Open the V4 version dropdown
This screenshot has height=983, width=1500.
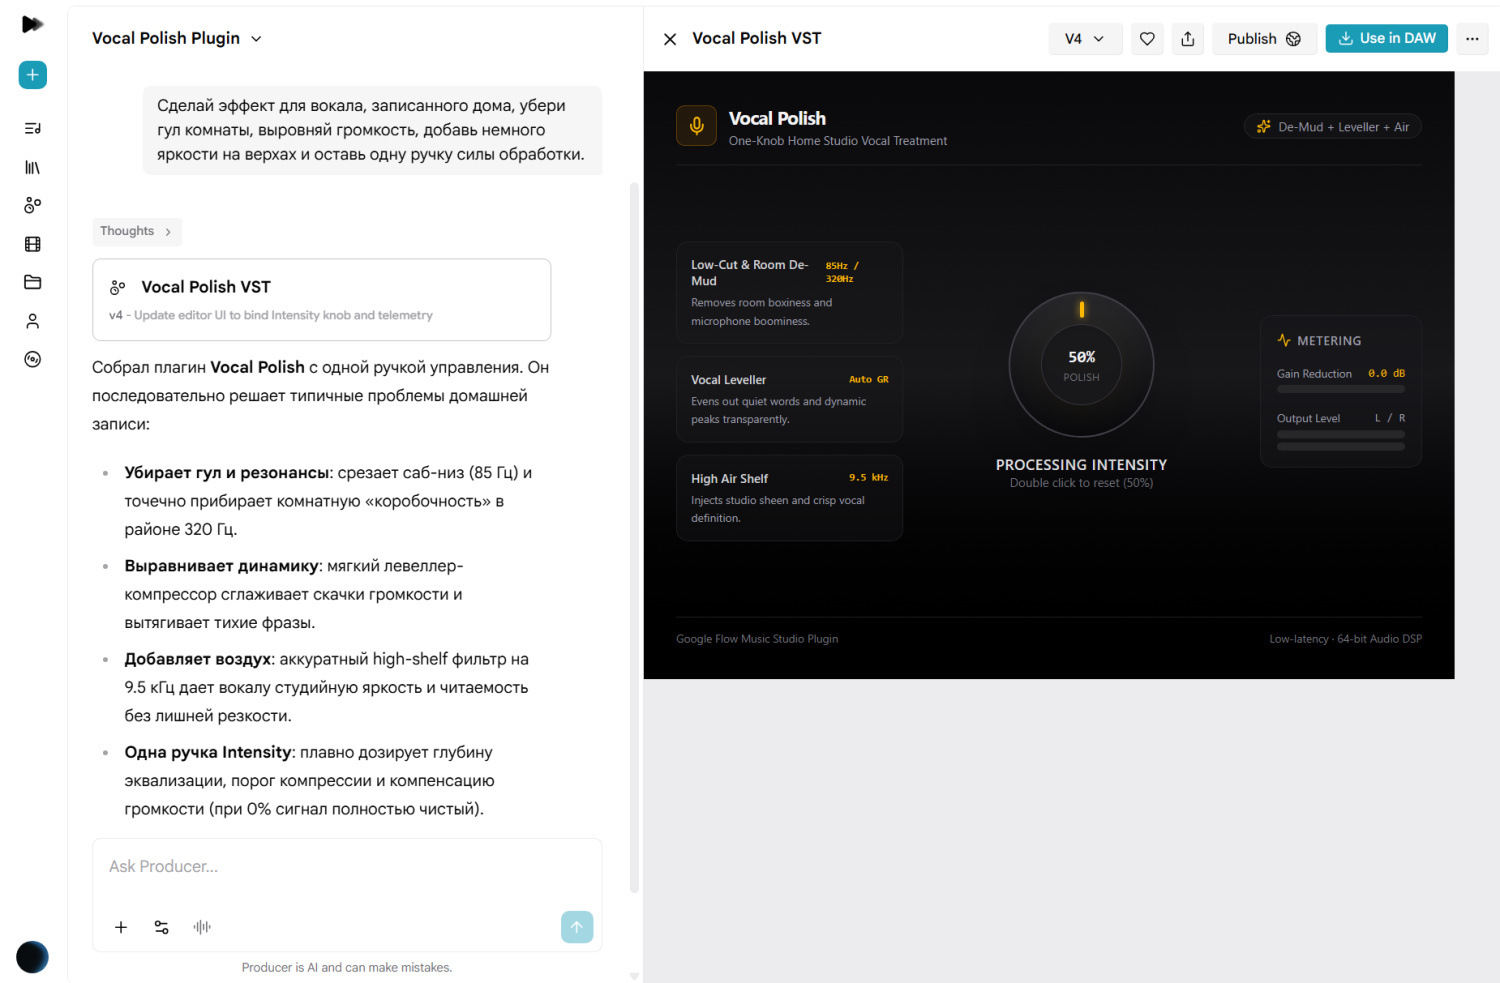1085,39
